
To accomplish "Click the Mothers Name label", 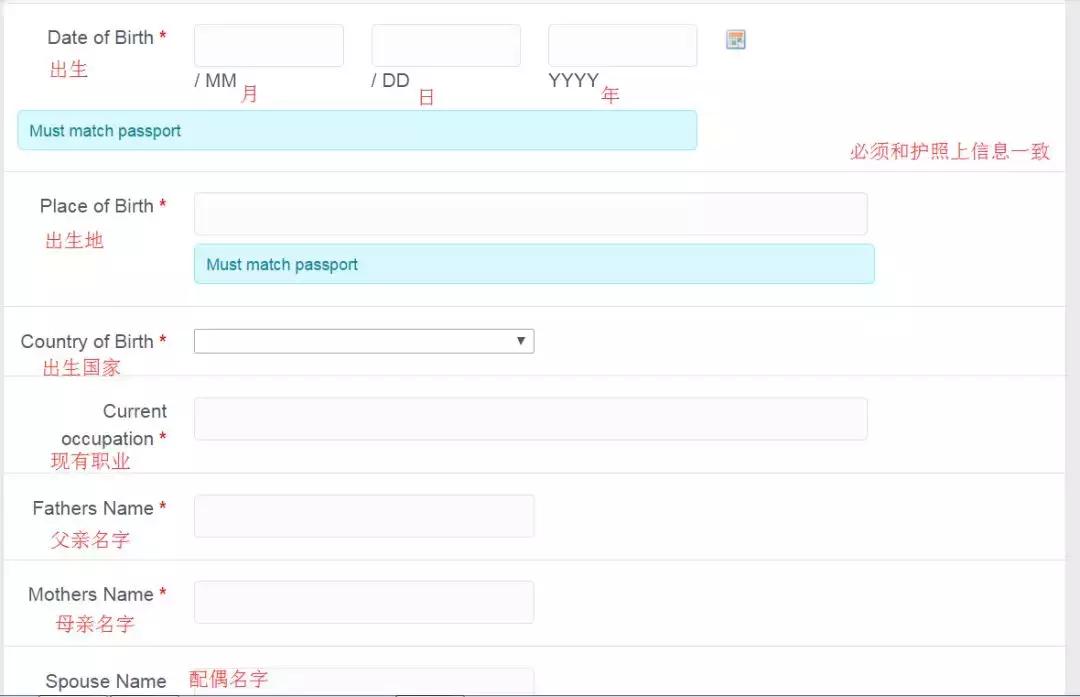I will (97, 594).
